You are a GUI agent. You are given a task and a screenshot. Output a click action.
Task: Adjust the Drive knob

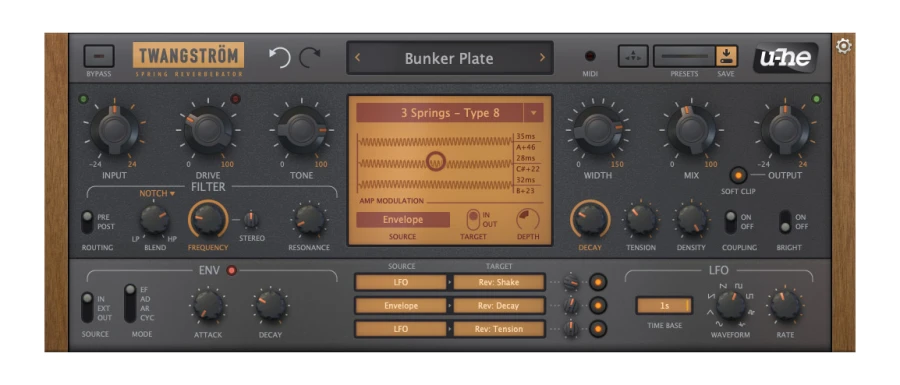(x=208, y=130)
